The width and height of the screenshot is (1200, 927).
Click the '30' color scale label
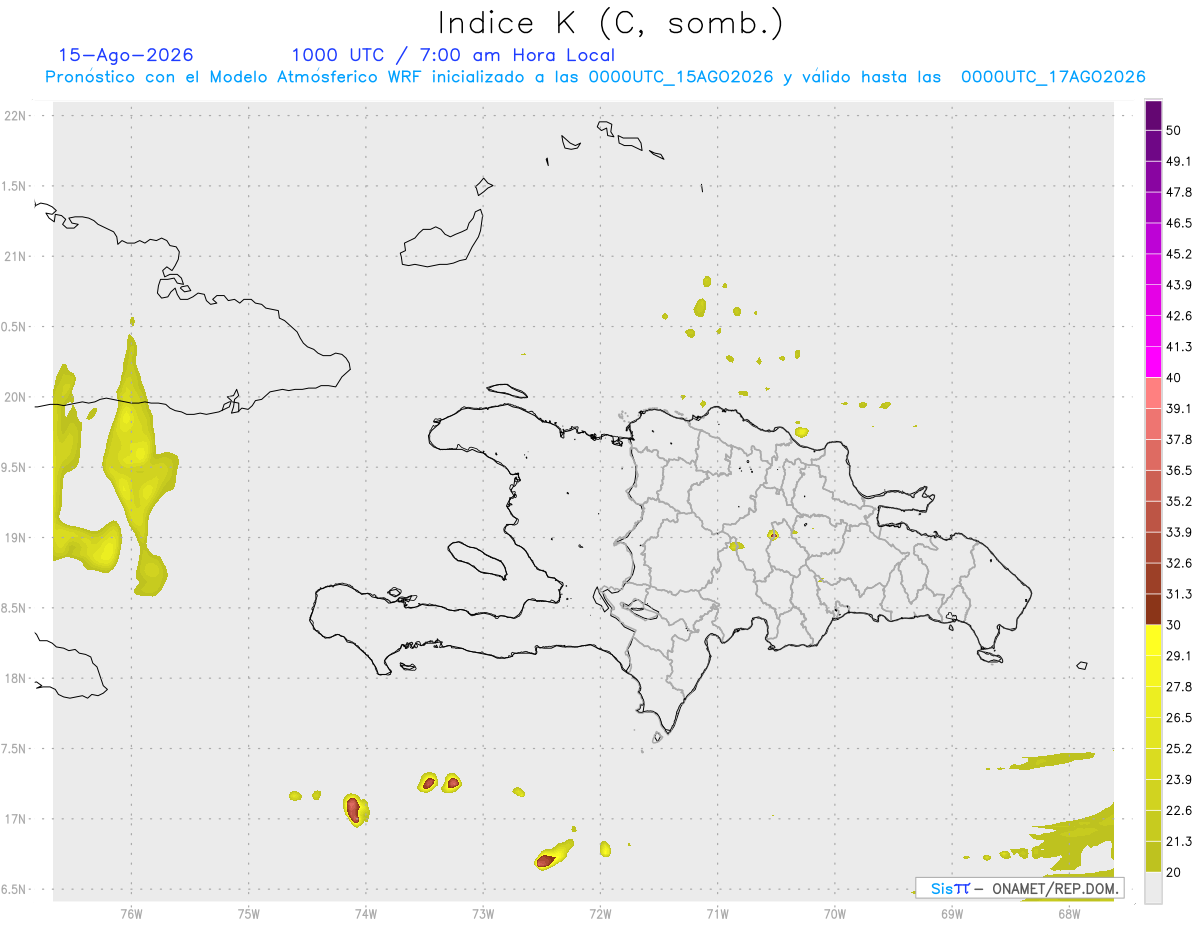pyautogui.click(x=1174, y=625)
